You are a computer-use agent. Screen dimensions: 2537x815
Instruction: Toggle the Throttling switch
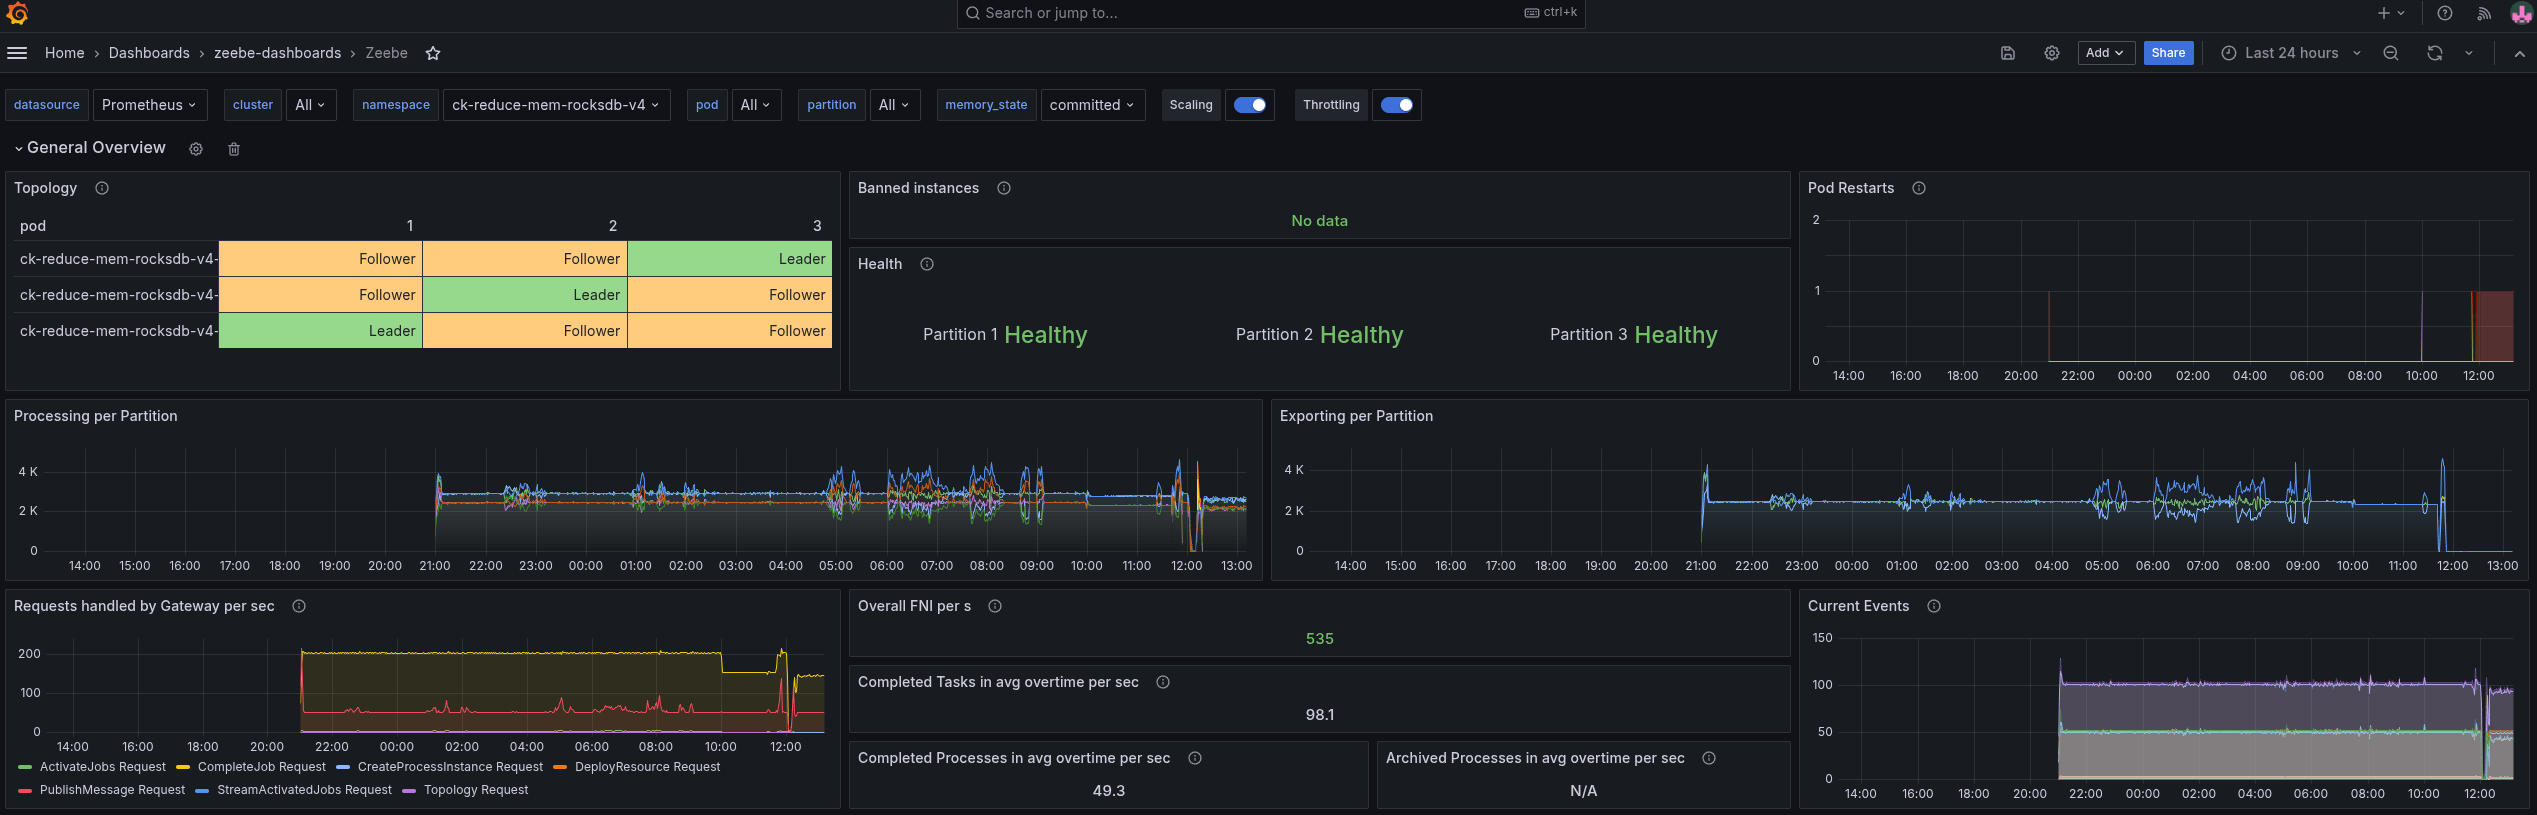(1396, 105)
